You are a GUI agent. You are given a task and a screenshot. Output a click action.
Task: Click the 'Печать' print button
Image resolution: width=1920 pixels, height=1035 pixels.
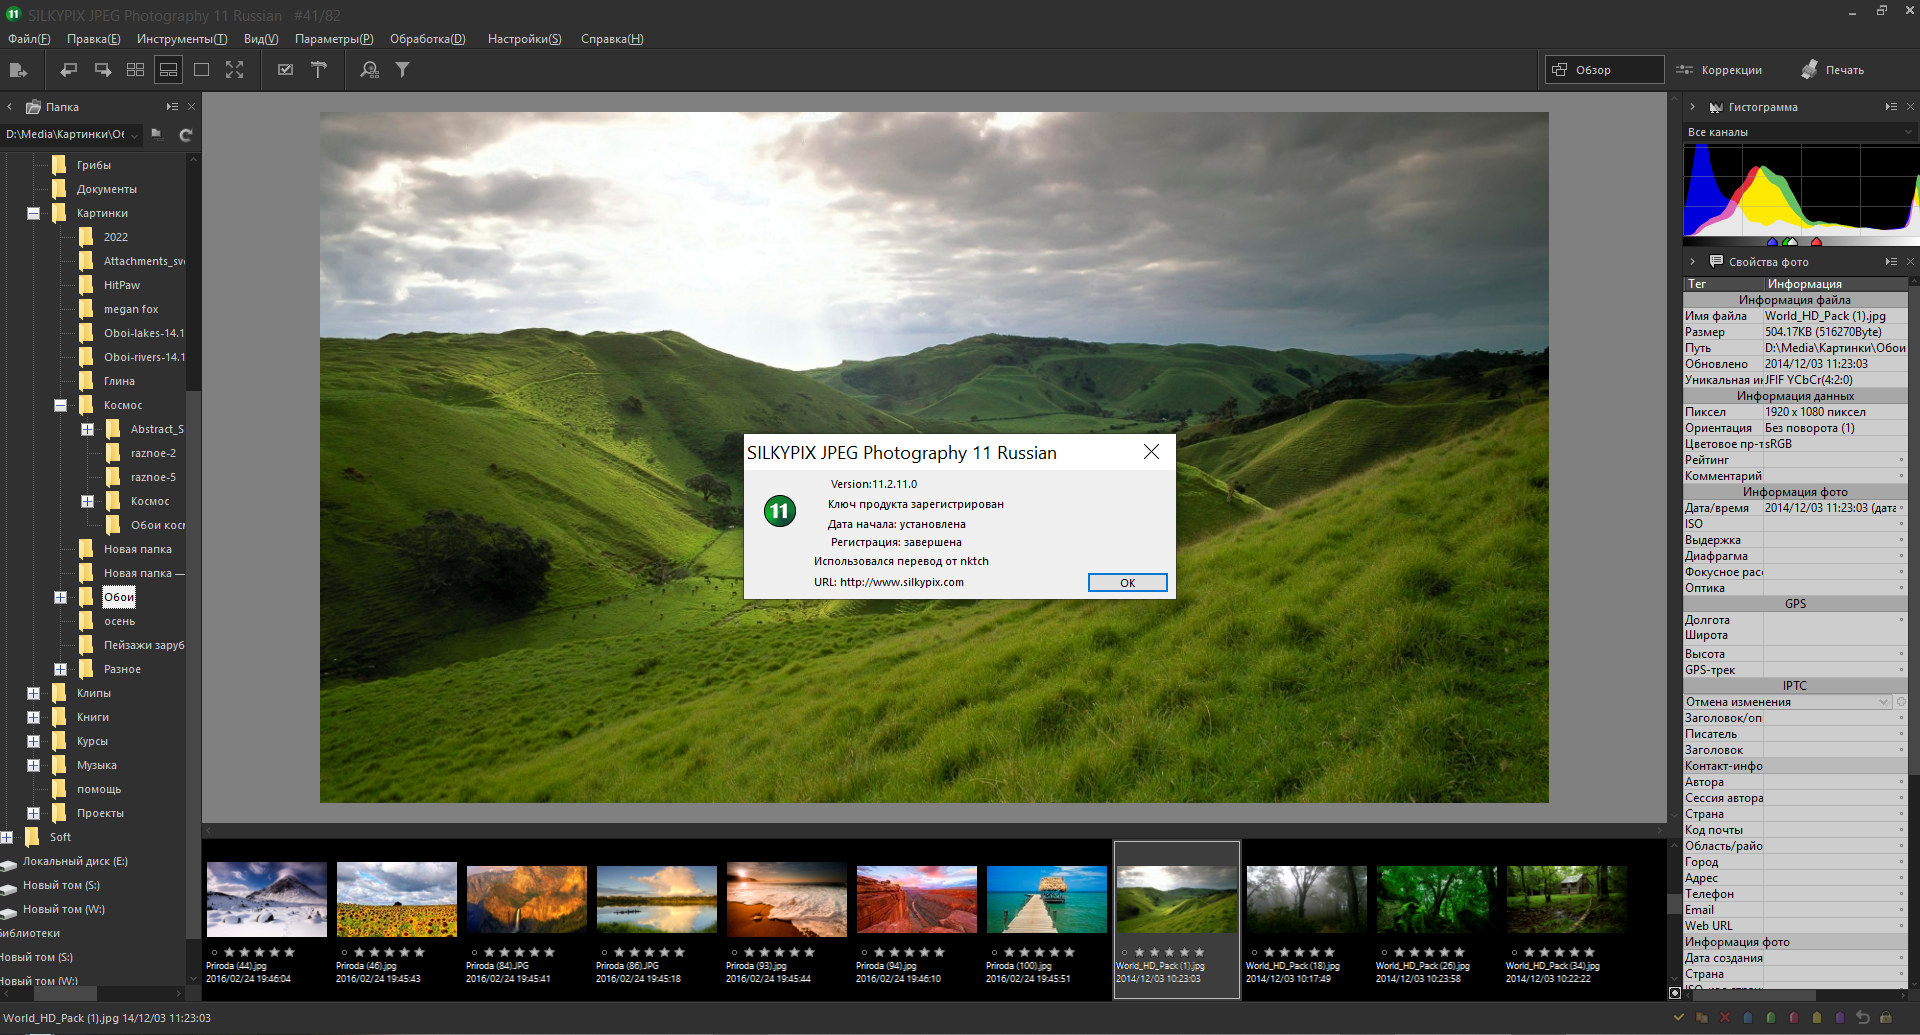click(x=1833, y=70)
